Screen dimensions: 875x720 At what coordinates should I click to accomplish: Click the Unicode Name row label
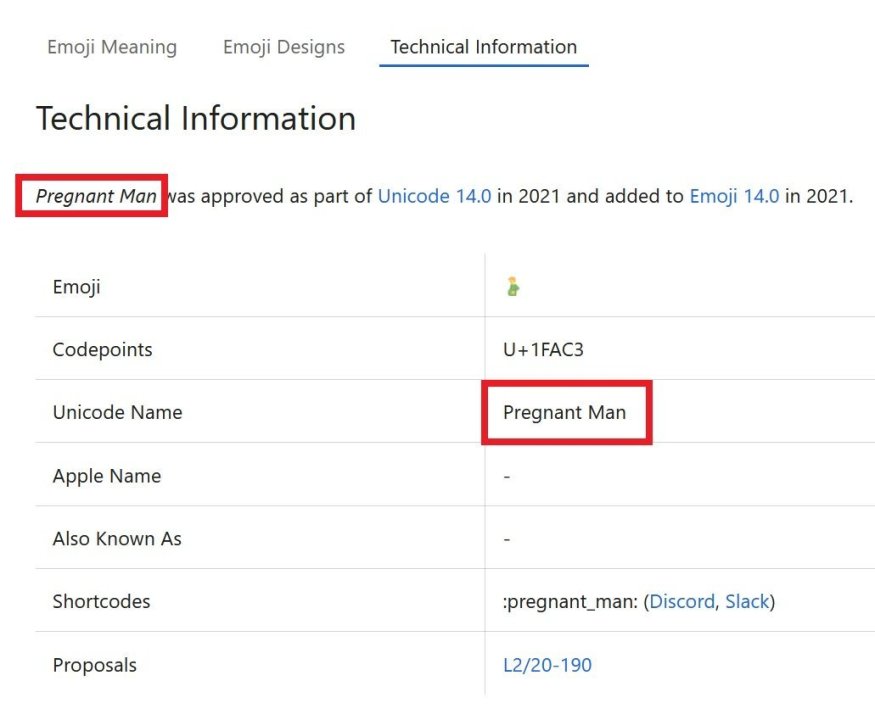click(117, 412)
